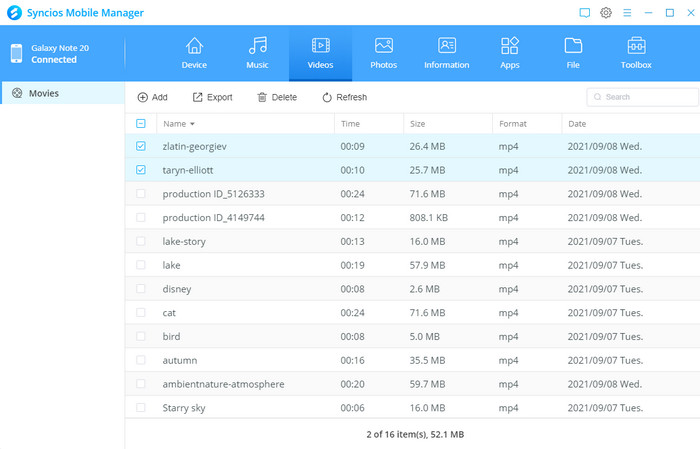This screenshot has height=449, width=700.
Task: Open the Toolbox section icon
Action: [x=636, y=47]
